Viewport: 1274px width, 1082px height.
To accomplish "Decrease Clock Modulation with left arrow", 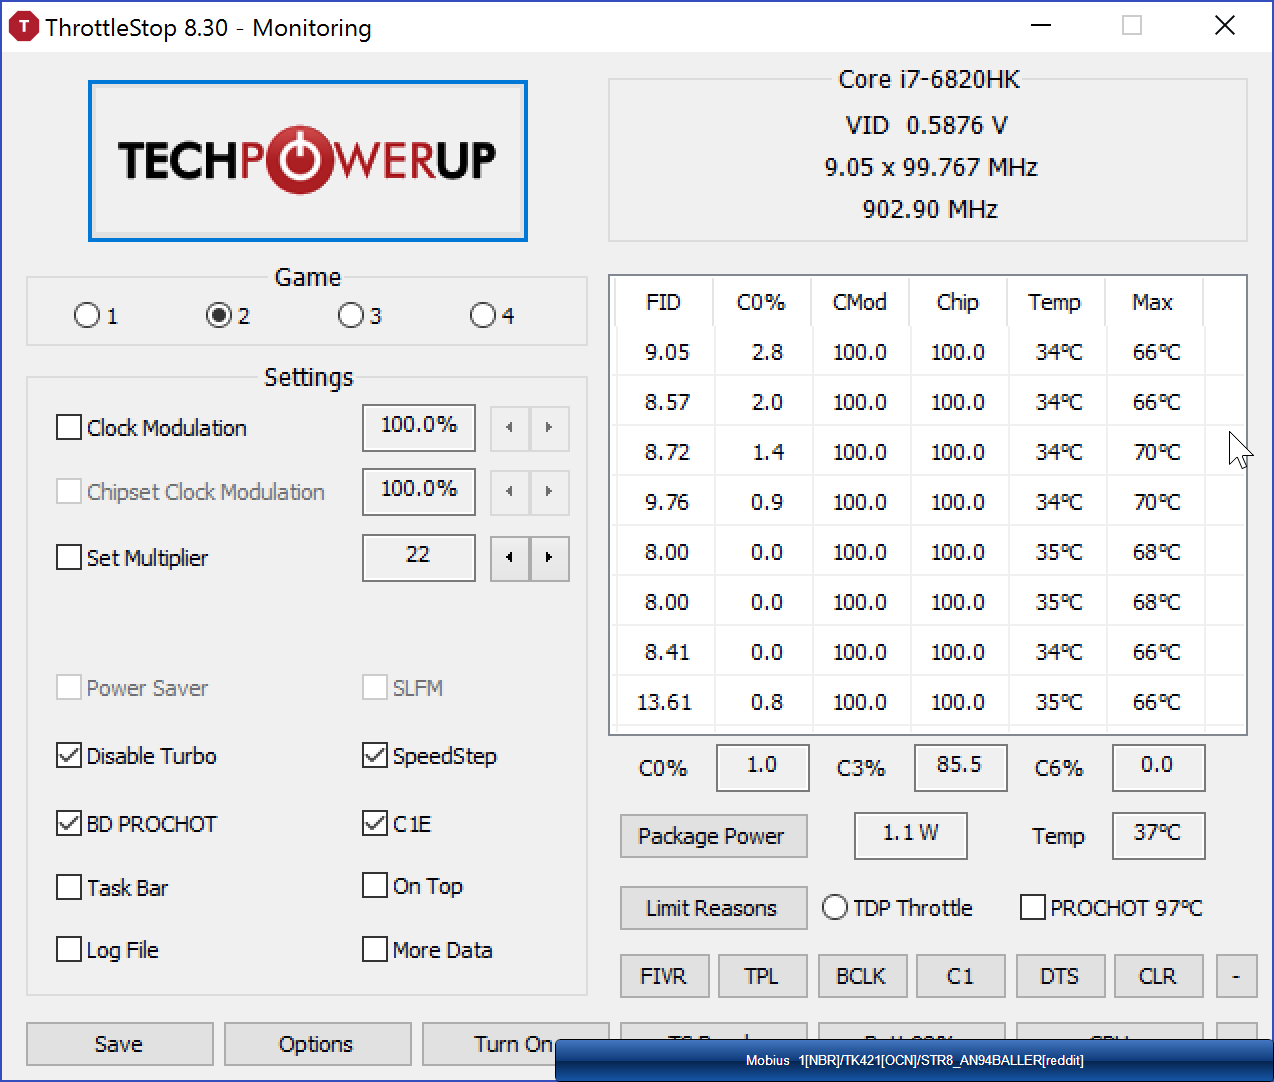I will [x=510, y=428].
